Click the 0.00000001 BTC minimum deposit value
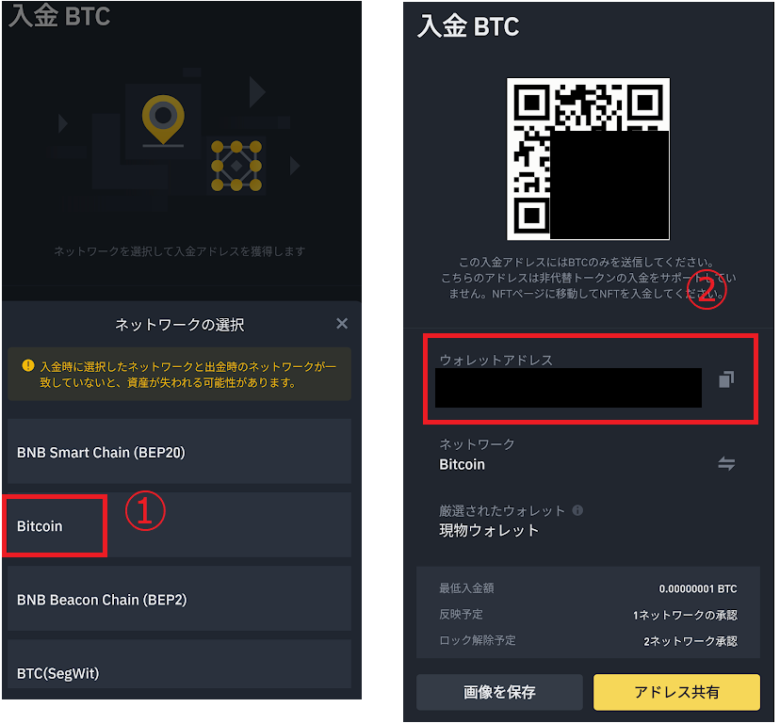Image resolution: width=780 pixels, height=723 pixels. [698, 589]
